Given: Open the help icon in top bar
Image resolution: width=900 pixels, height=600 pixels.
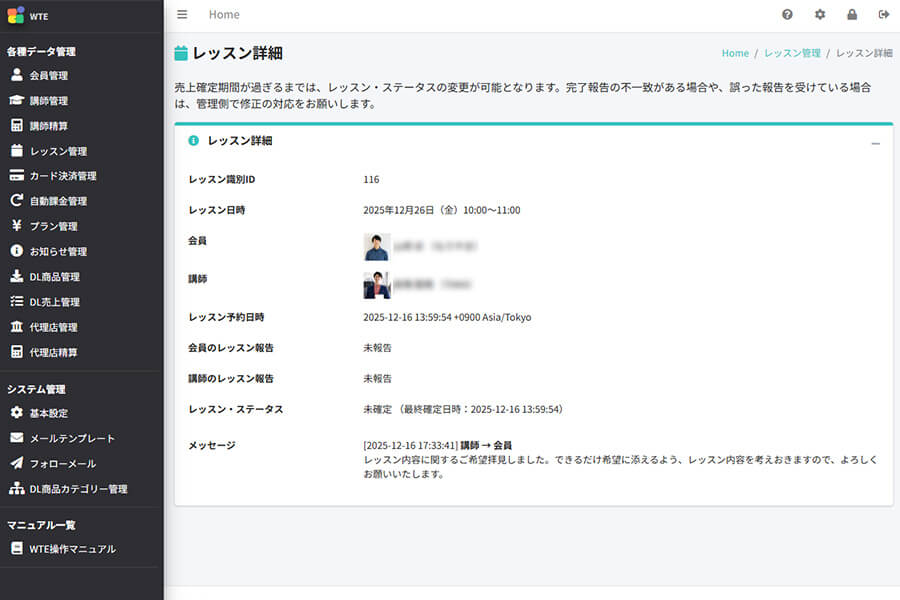Looking at the screenshot, I should tap(789, 14).
